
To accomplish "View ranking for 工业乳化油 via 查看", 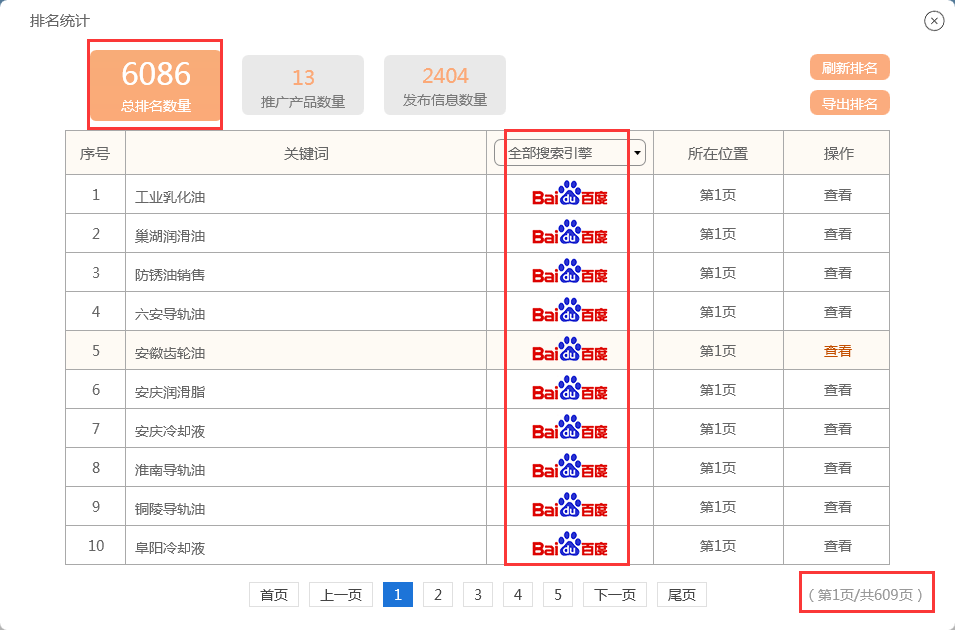I will pyautogui.click(x=837, y=195).
